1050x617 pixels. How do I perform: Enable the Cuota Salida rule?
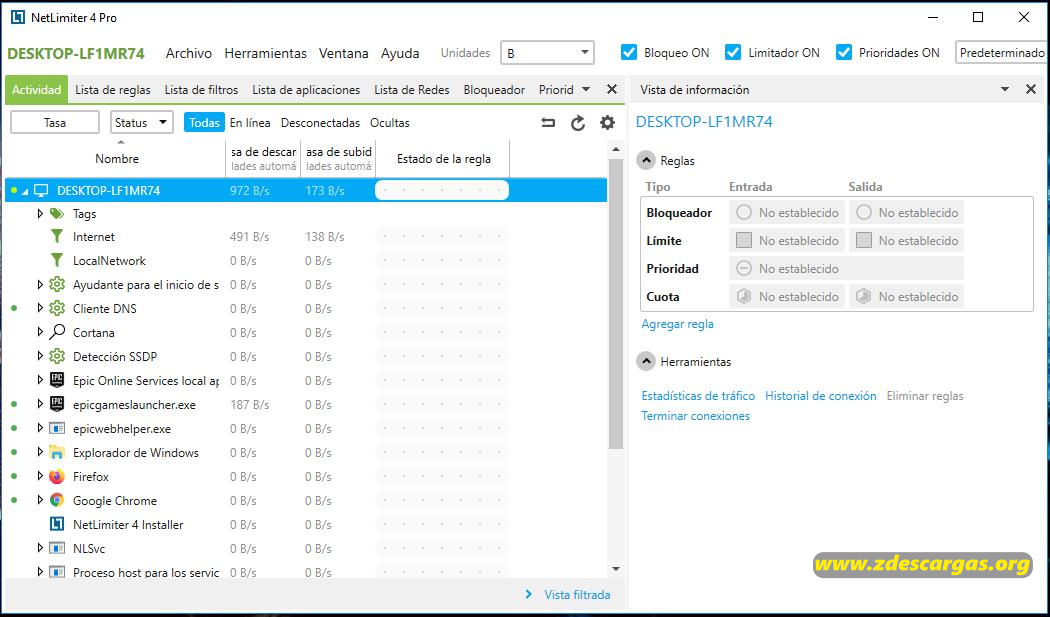pos(864,297)
